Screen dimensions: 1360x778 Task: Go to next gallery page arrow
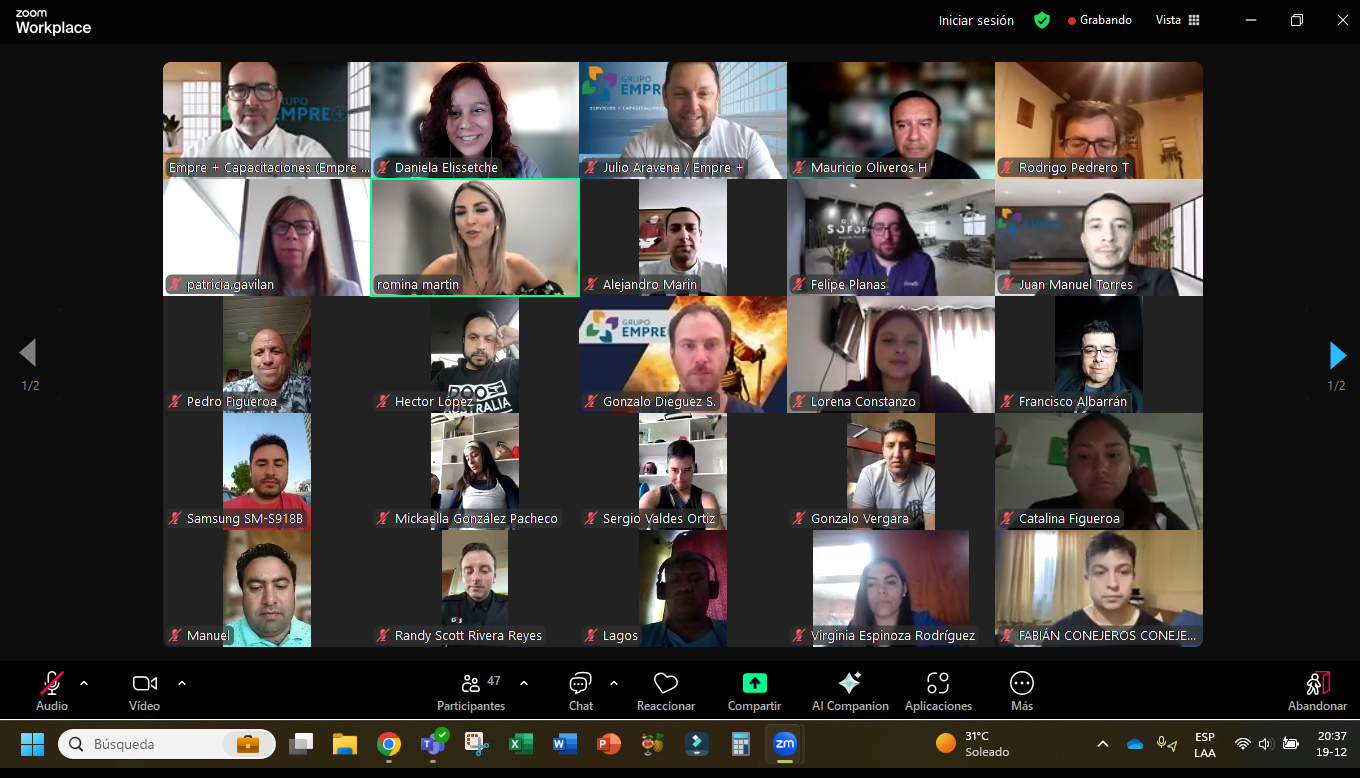(1337, 355)
